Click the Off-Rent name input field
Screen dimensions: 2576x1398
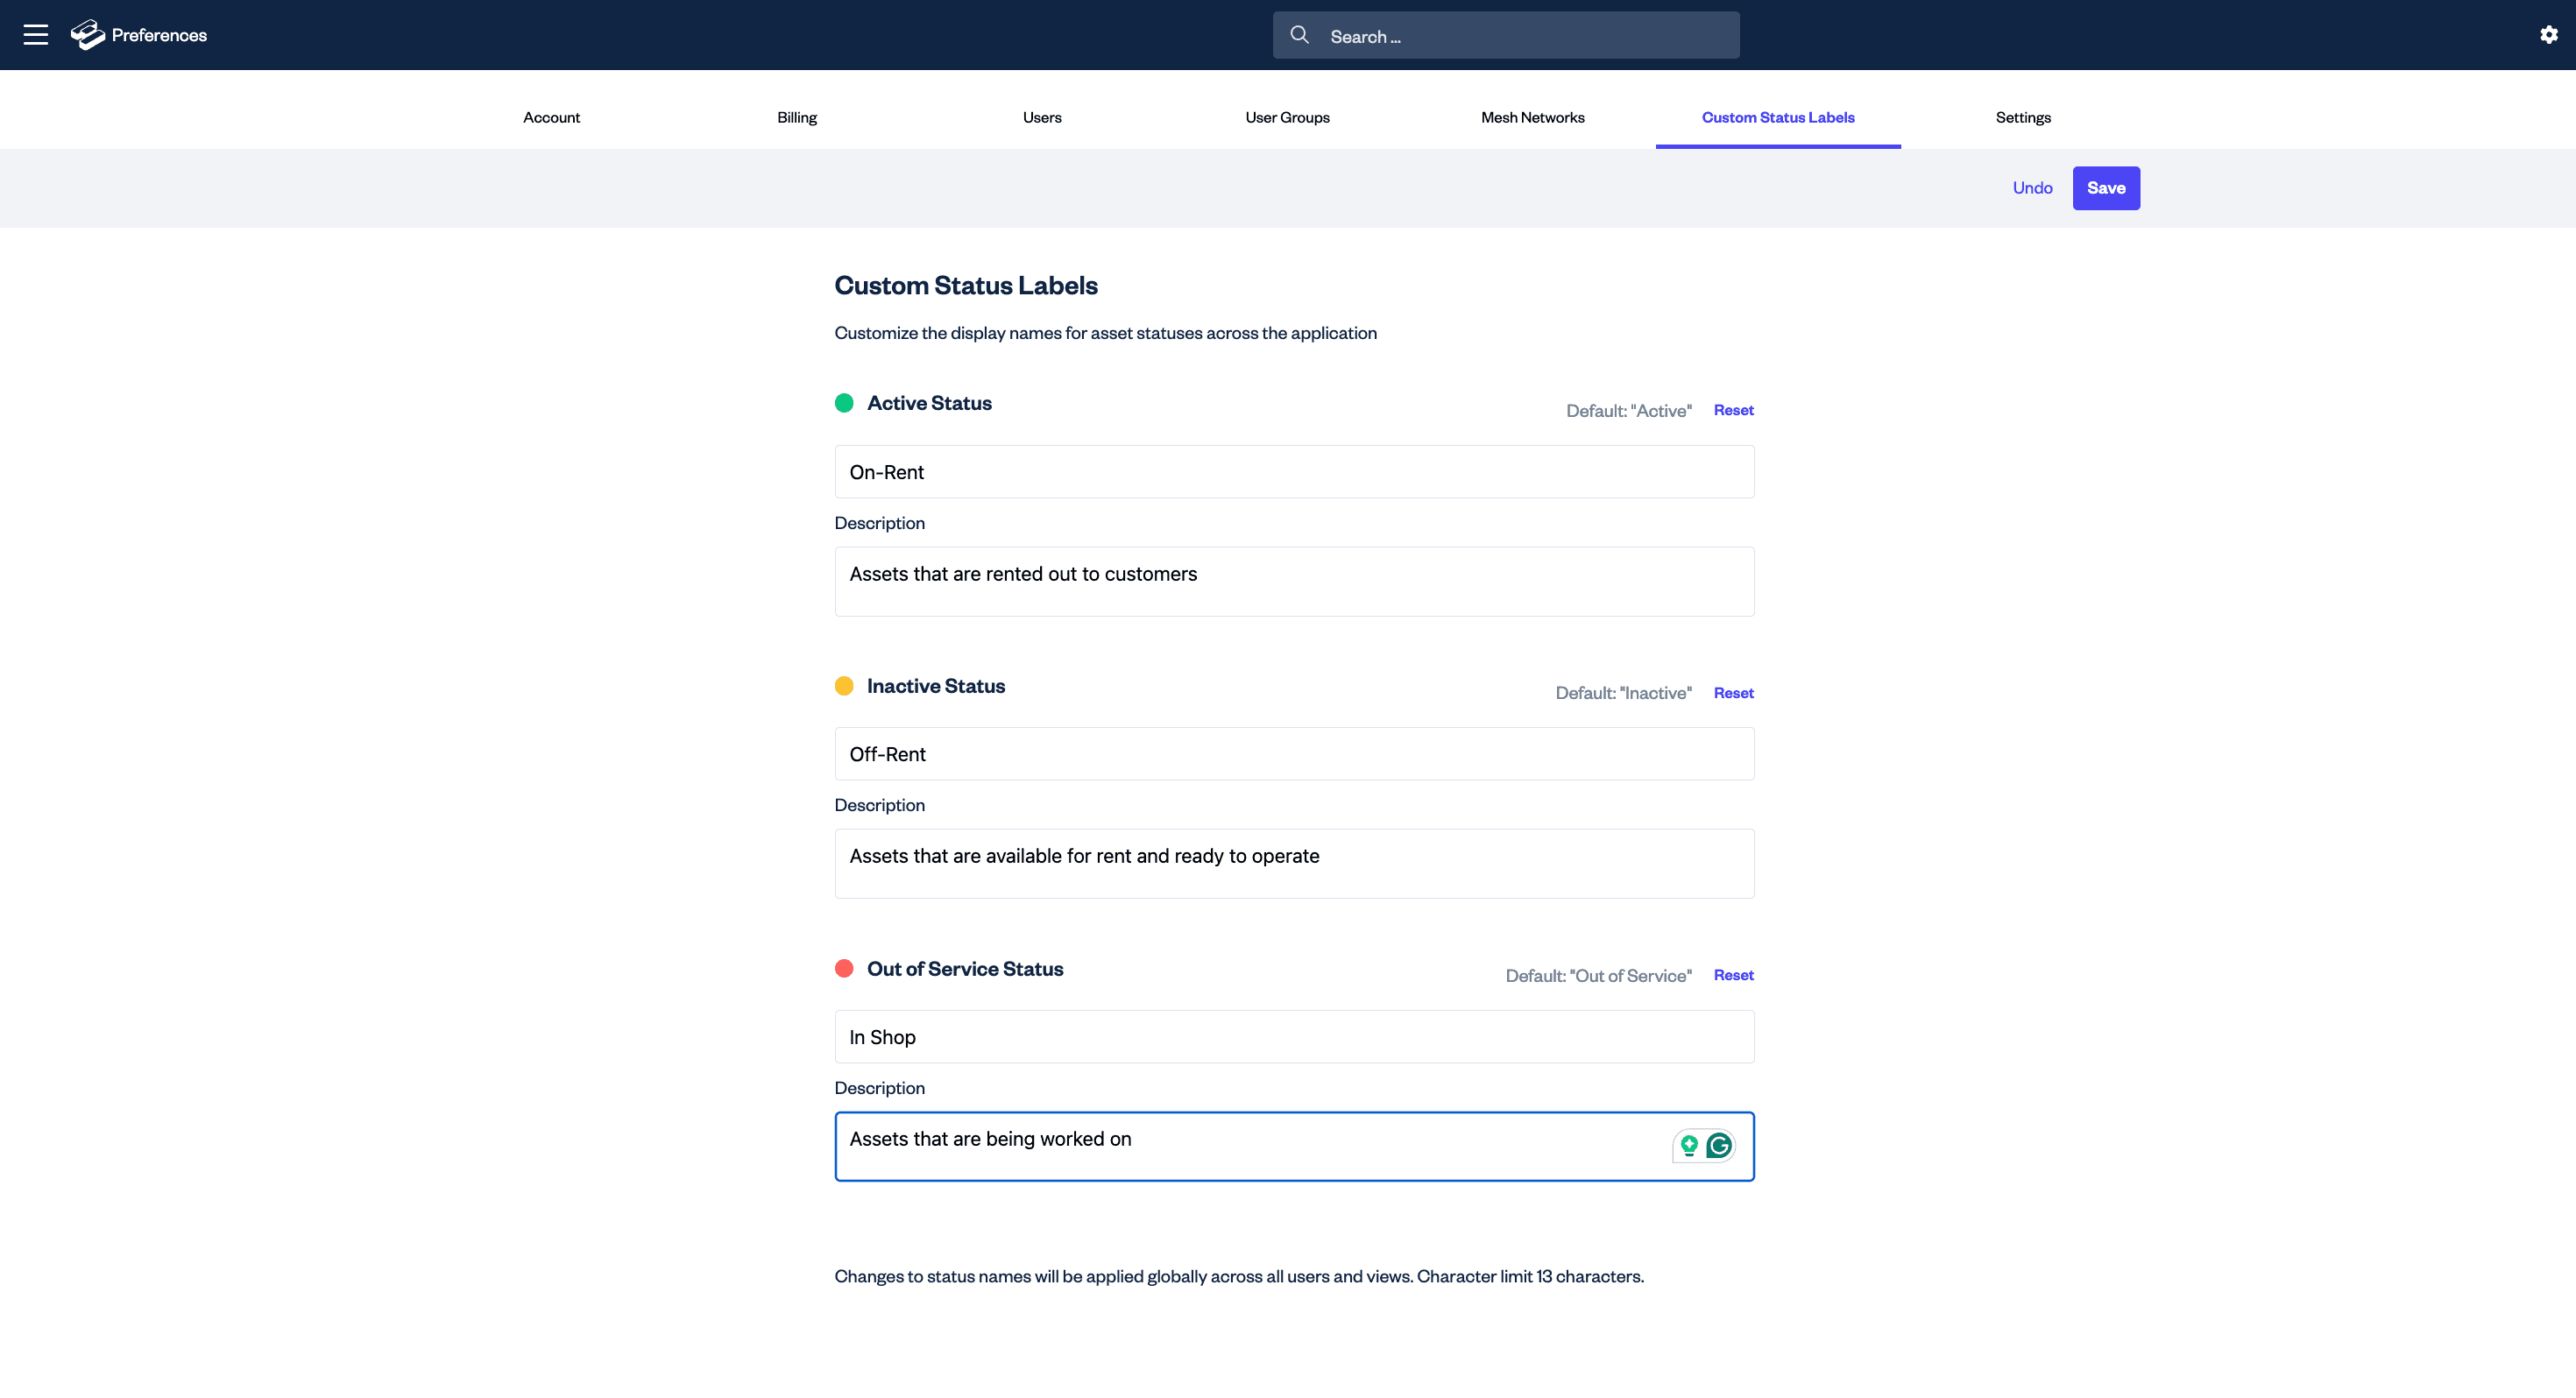[x=1294, y=754]
